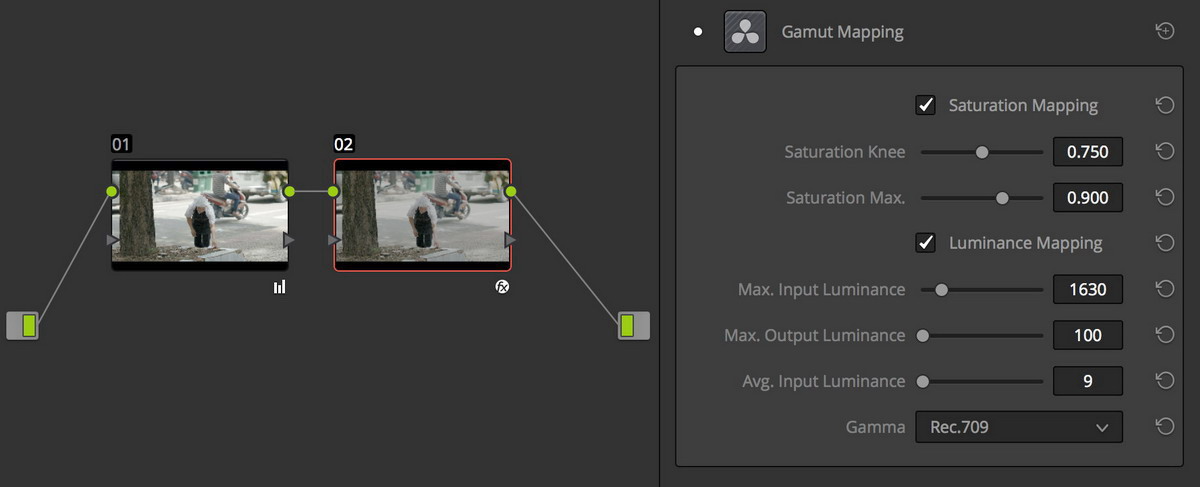Click node 01 key input triangle
The image size is (1200, 487).
(113, 240)
